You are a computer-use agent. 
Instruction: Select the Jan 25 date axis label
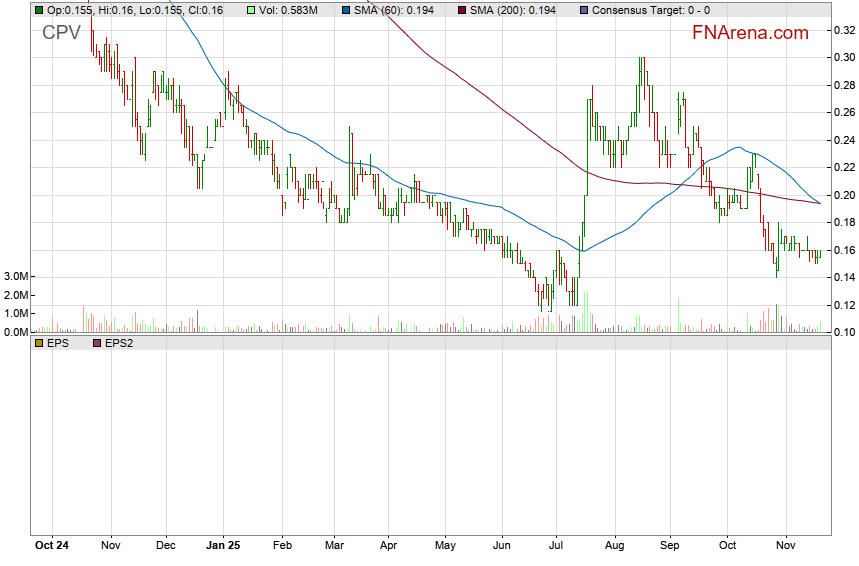(x=222, y=546)
